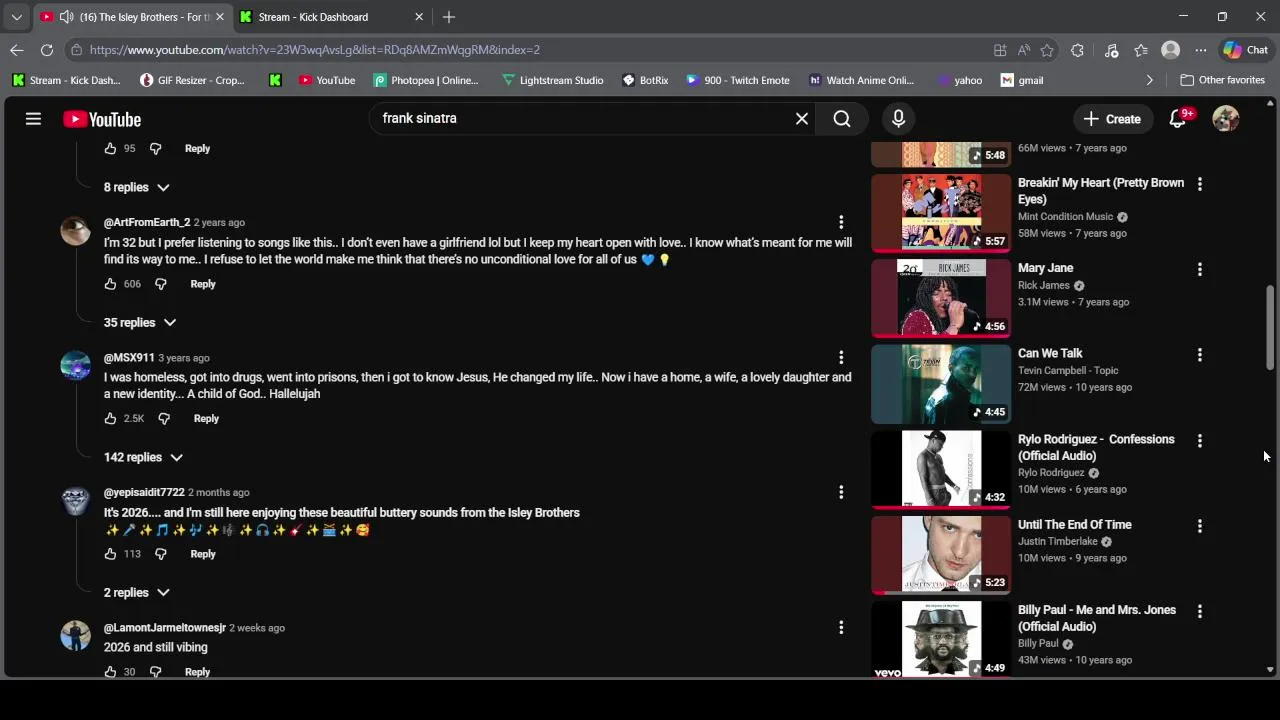Screen dimensions: 1280x720
Task: Open a new browser tab
Action: coord(449,17)
